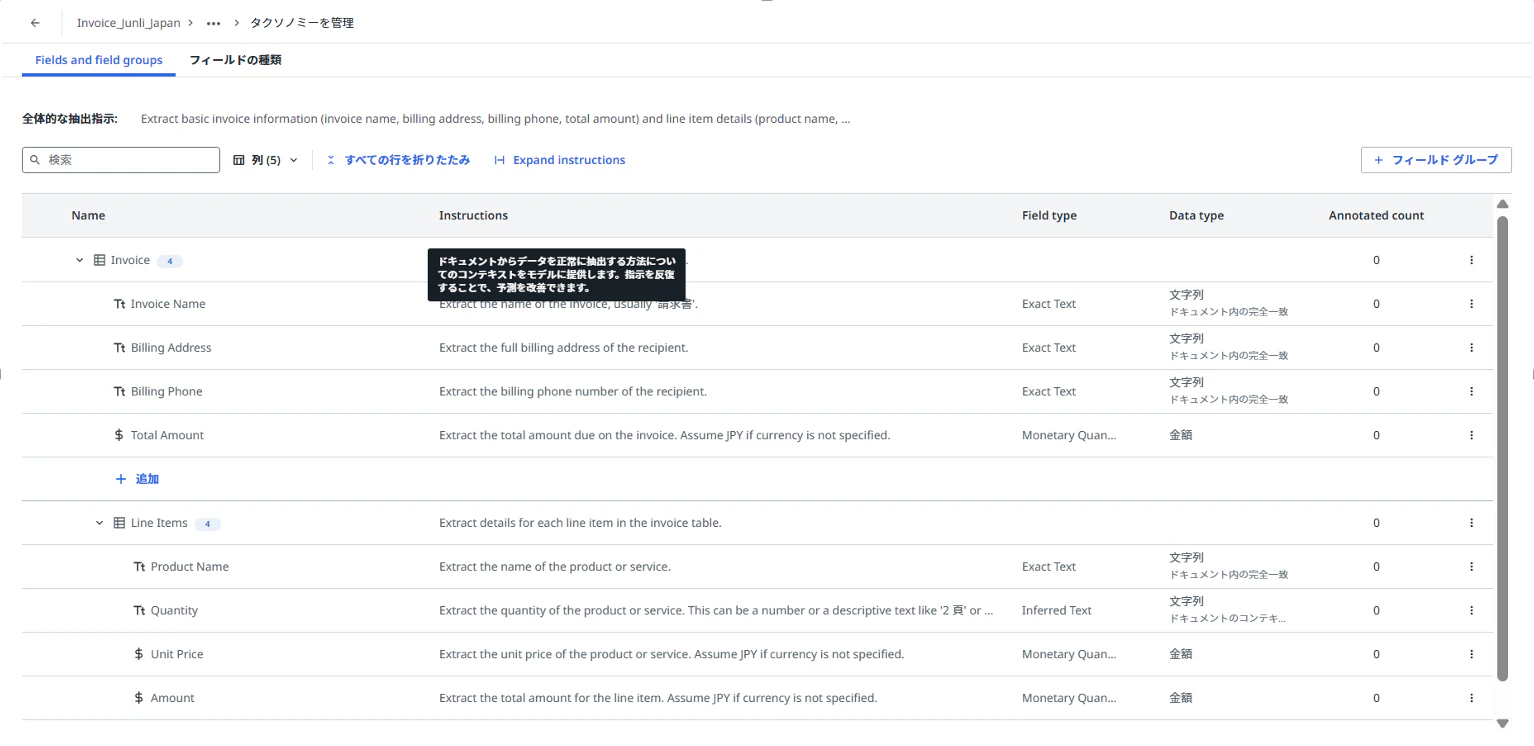1534x746 pixels.
Task: Open breadcrumb ellipsis menu
Action: 213,23
